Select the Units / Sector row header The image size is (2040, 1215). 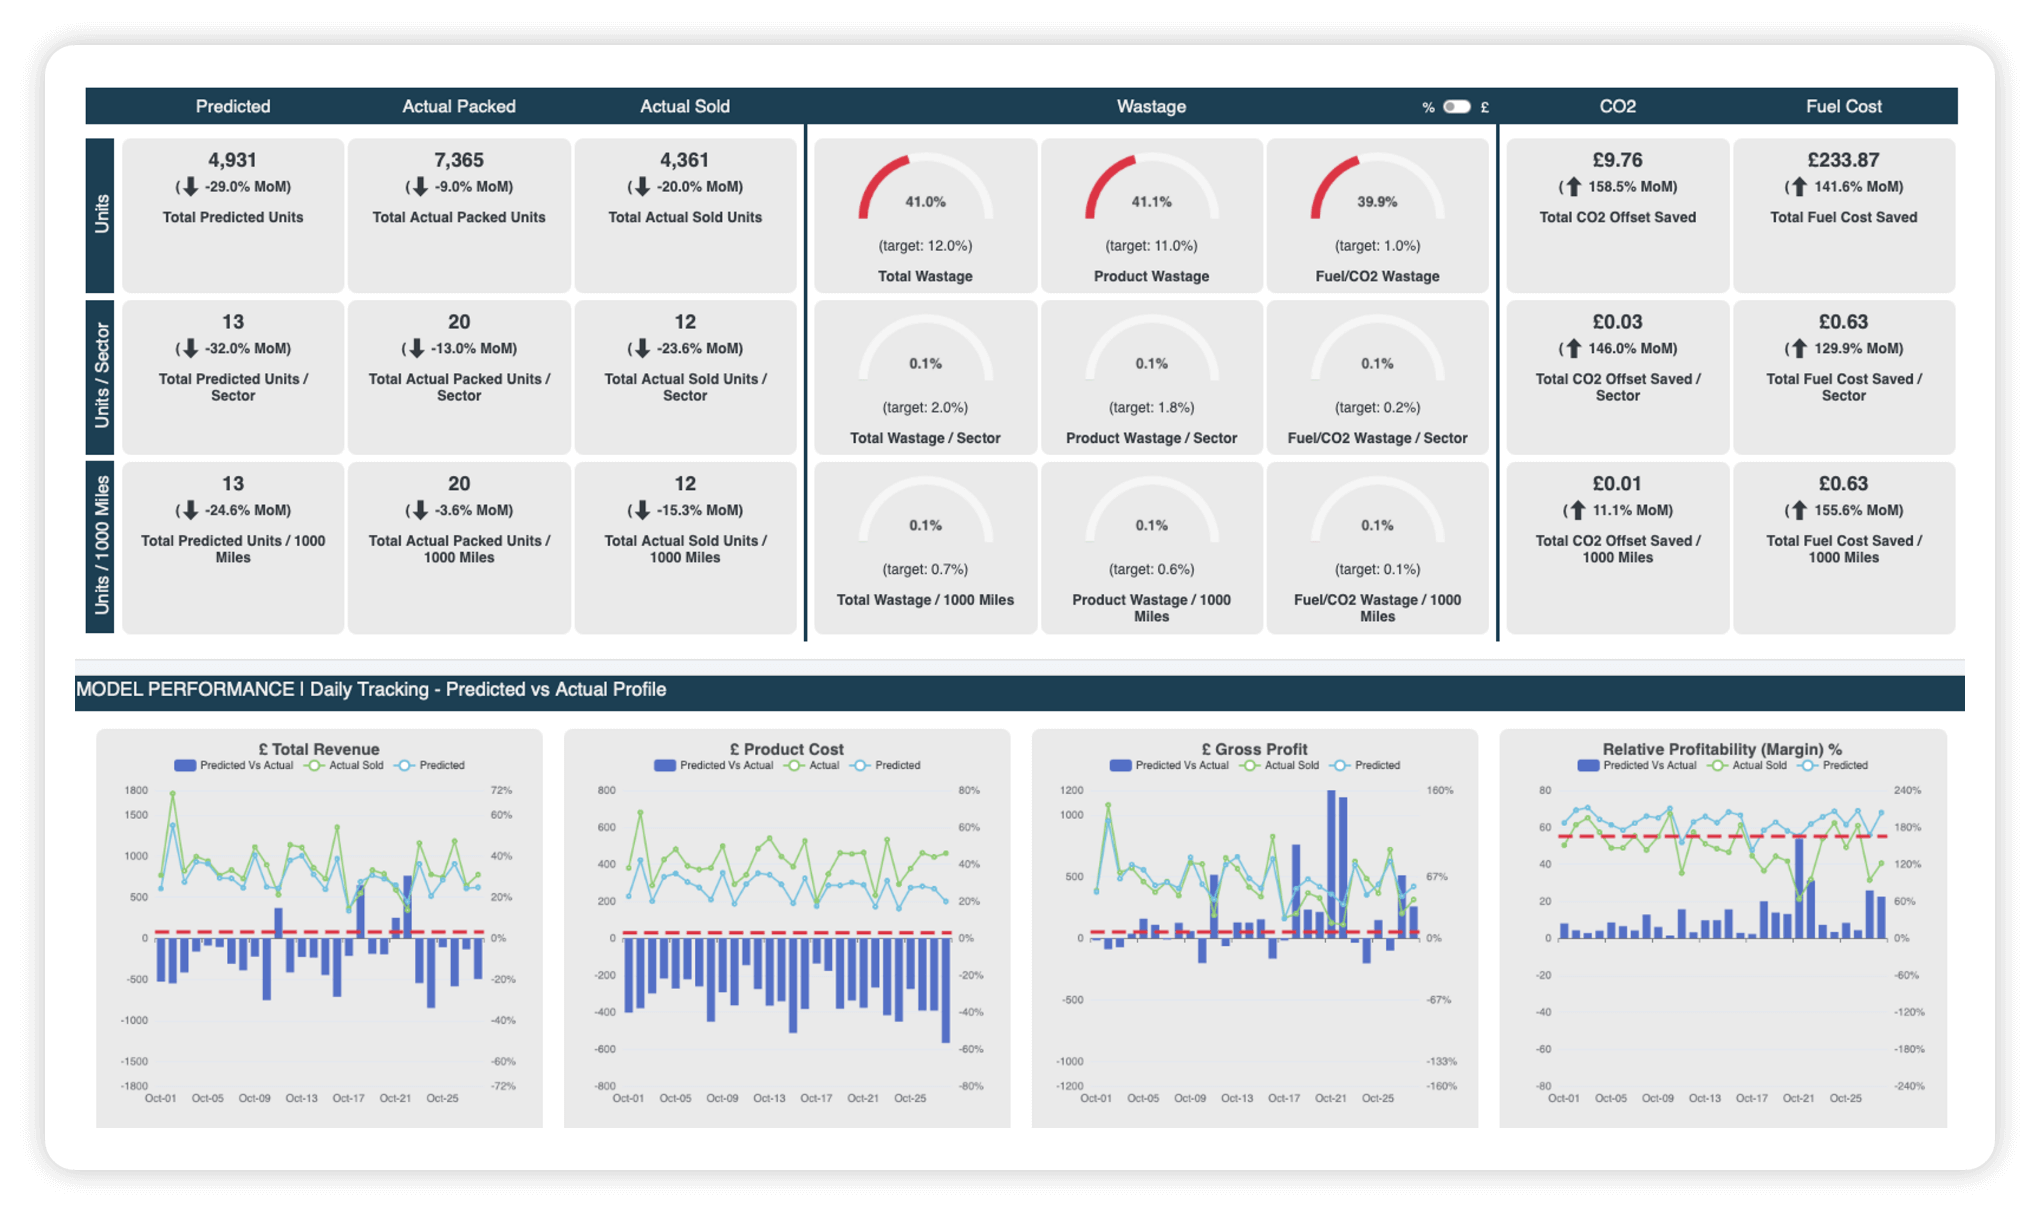[101, 376]
